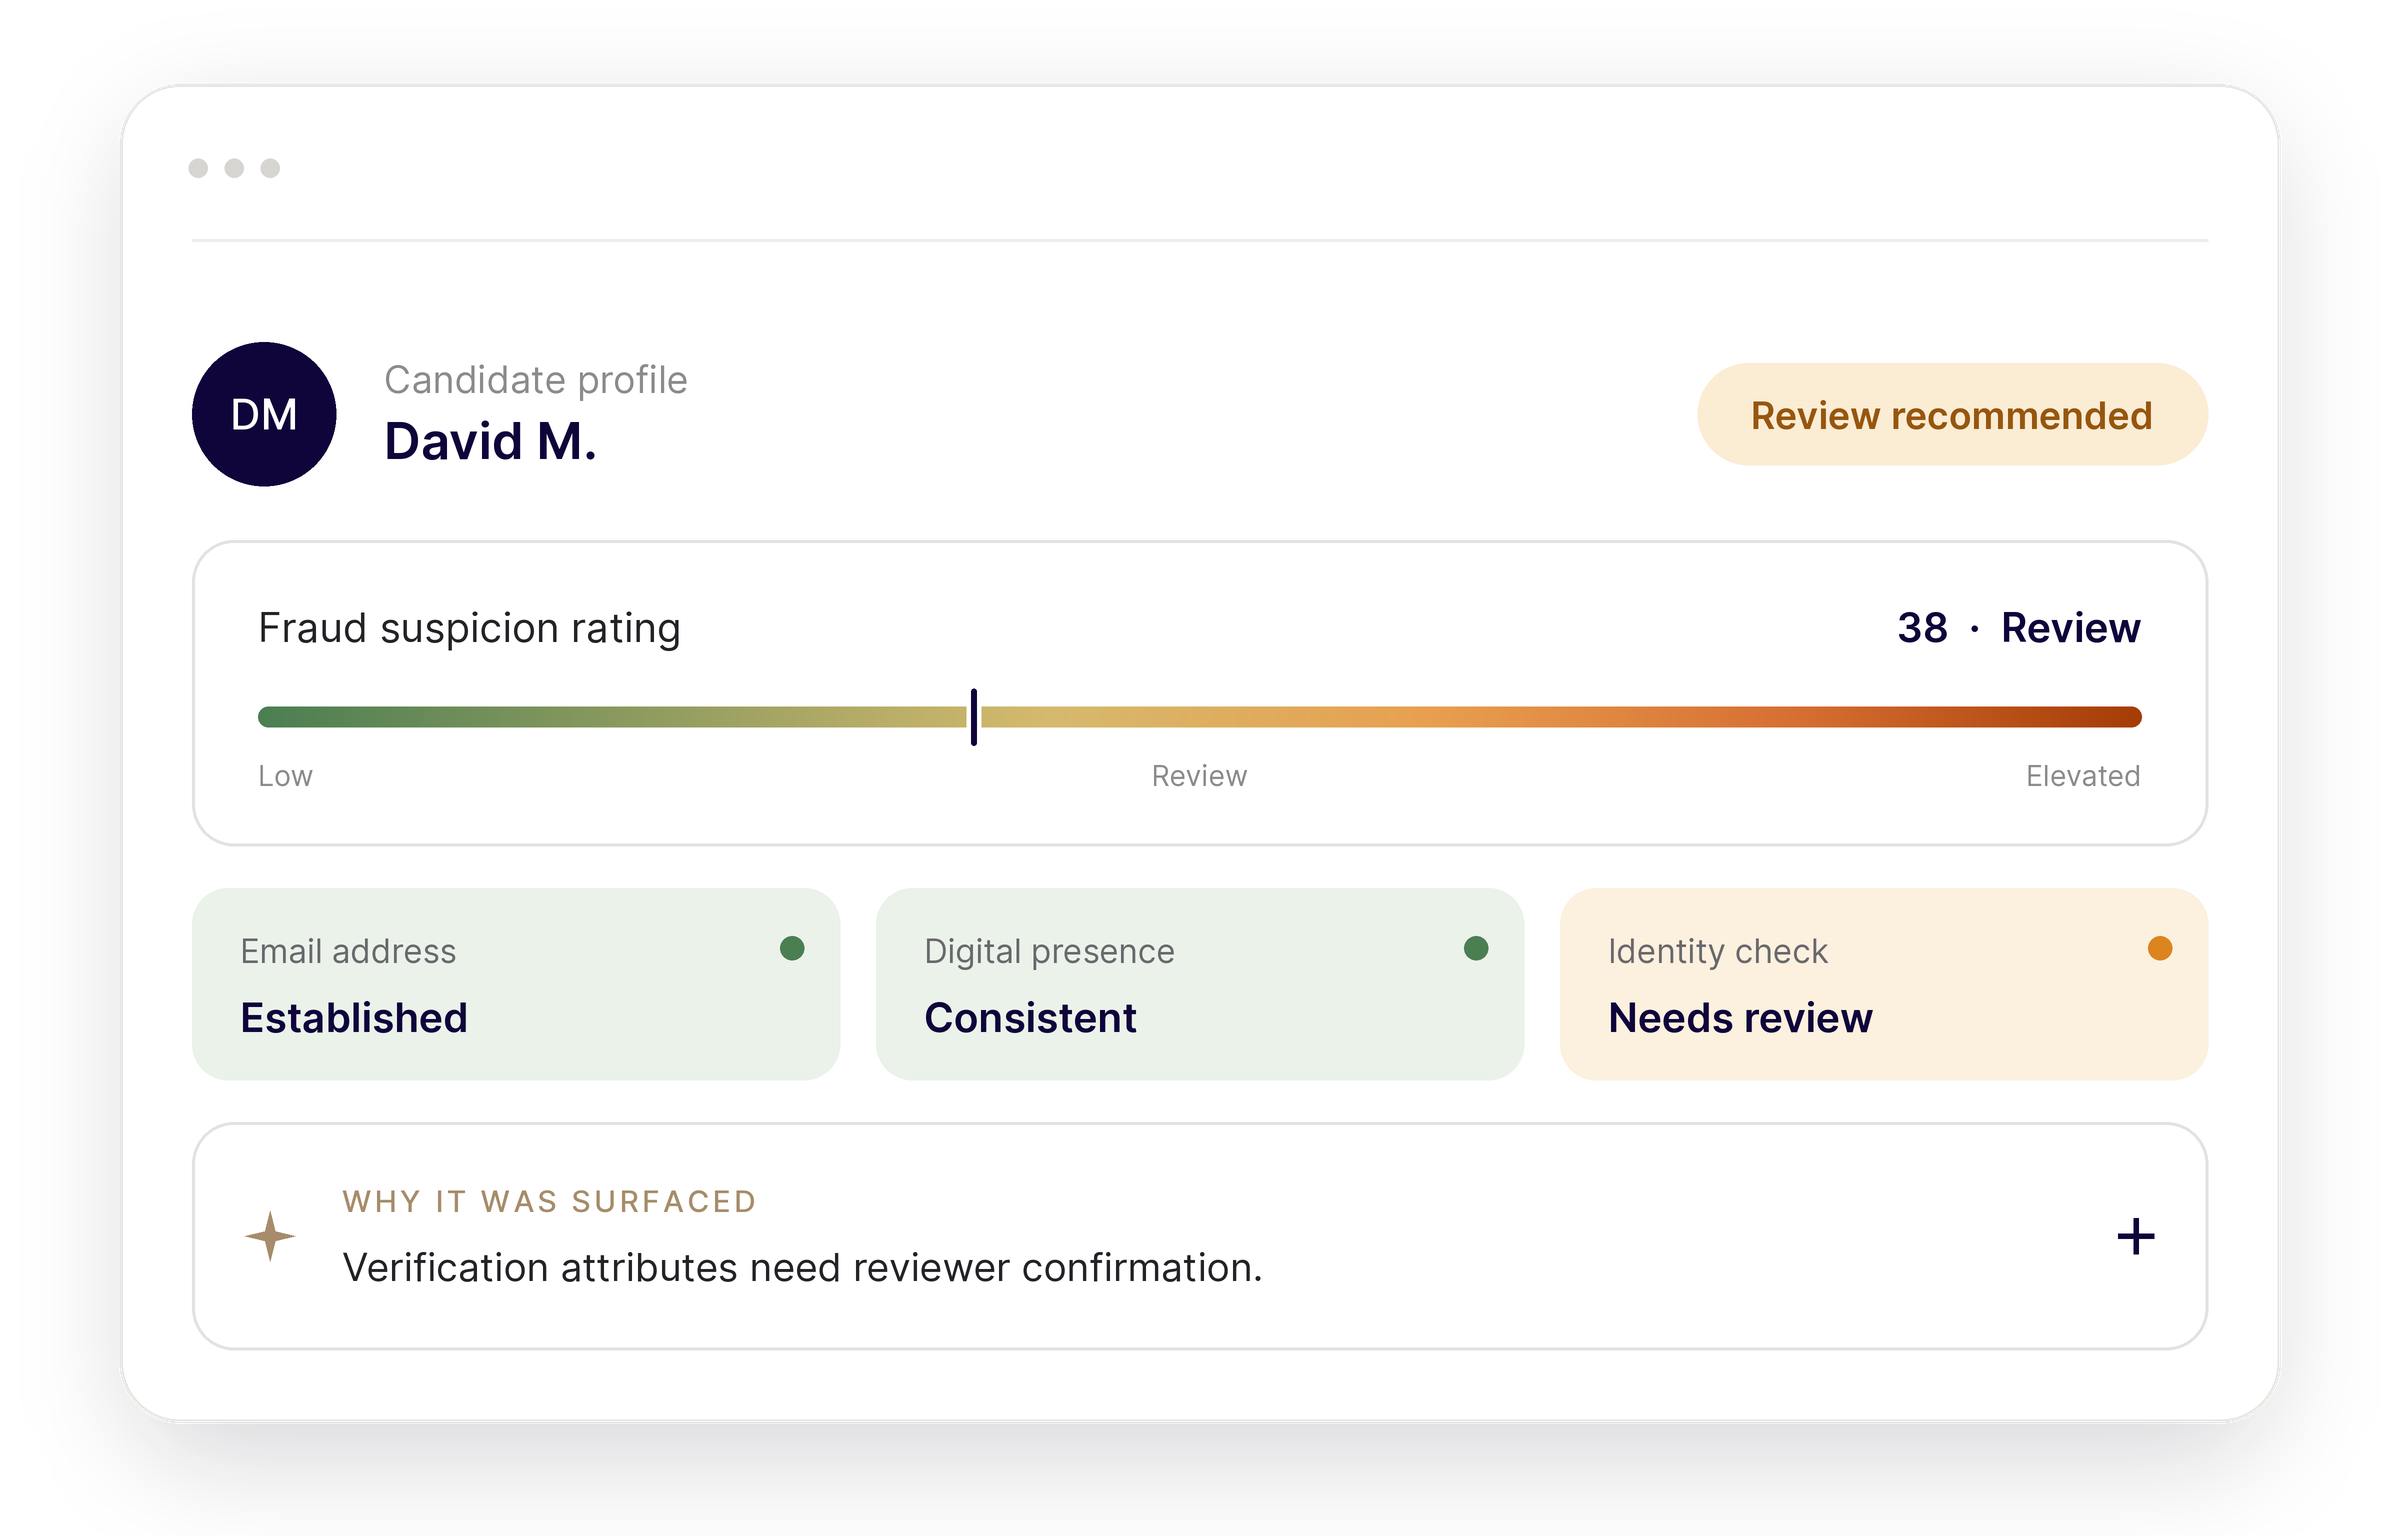Click the fraud rating marker at 38
The image size is (2400, 1536).
[974, 716]
